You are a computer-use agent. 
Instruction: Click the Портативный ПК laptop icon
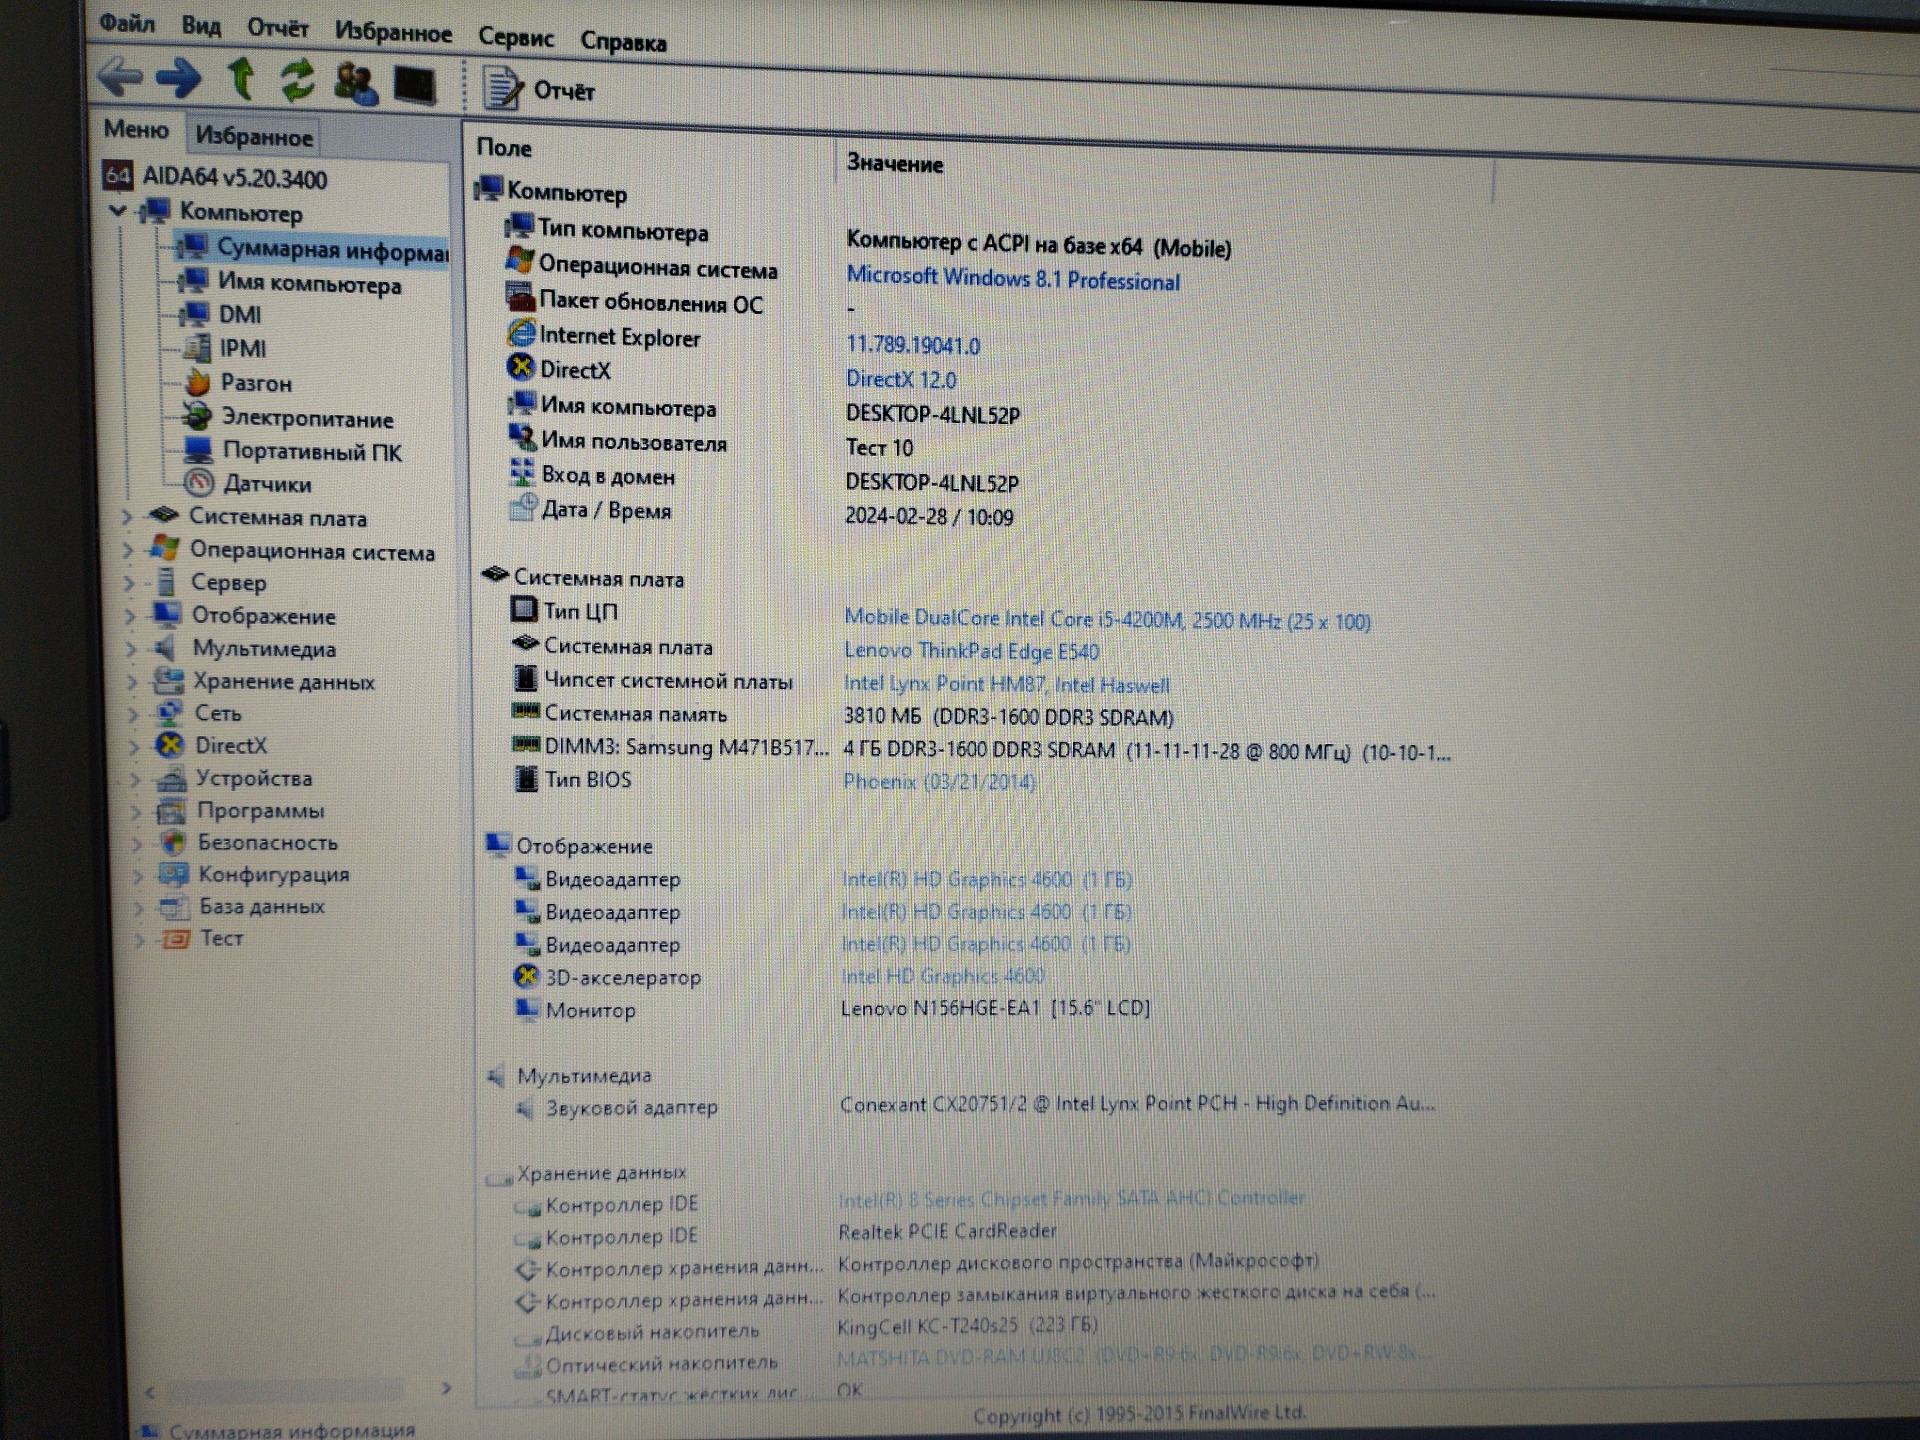tap(198, 449)
